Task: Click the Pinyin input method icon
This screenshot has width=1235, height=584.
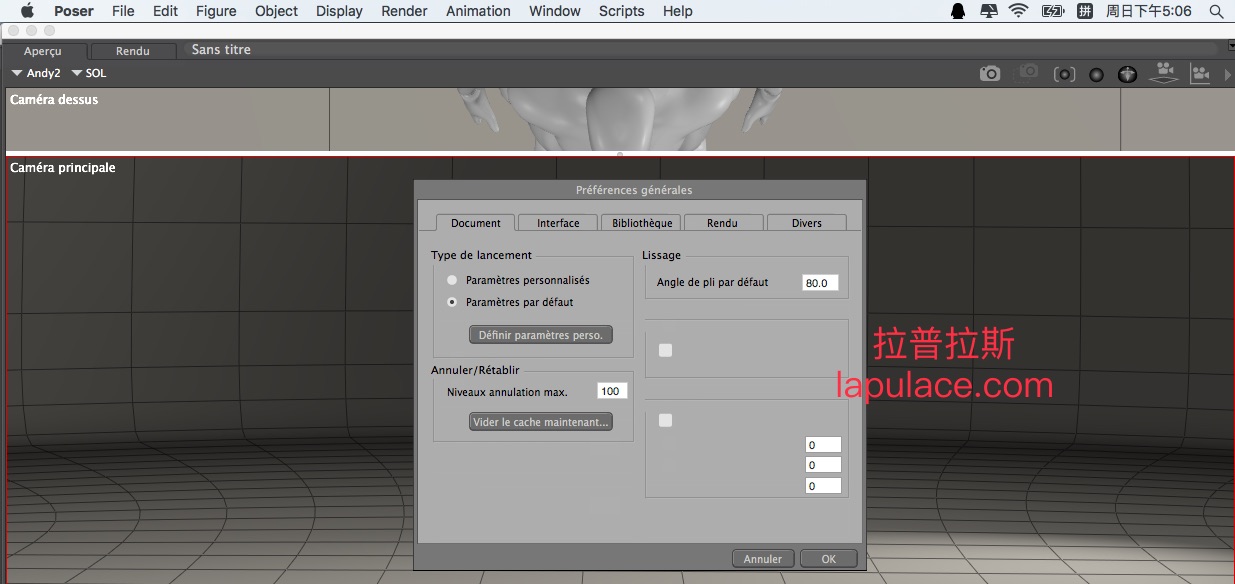Action: (1085, 11)
